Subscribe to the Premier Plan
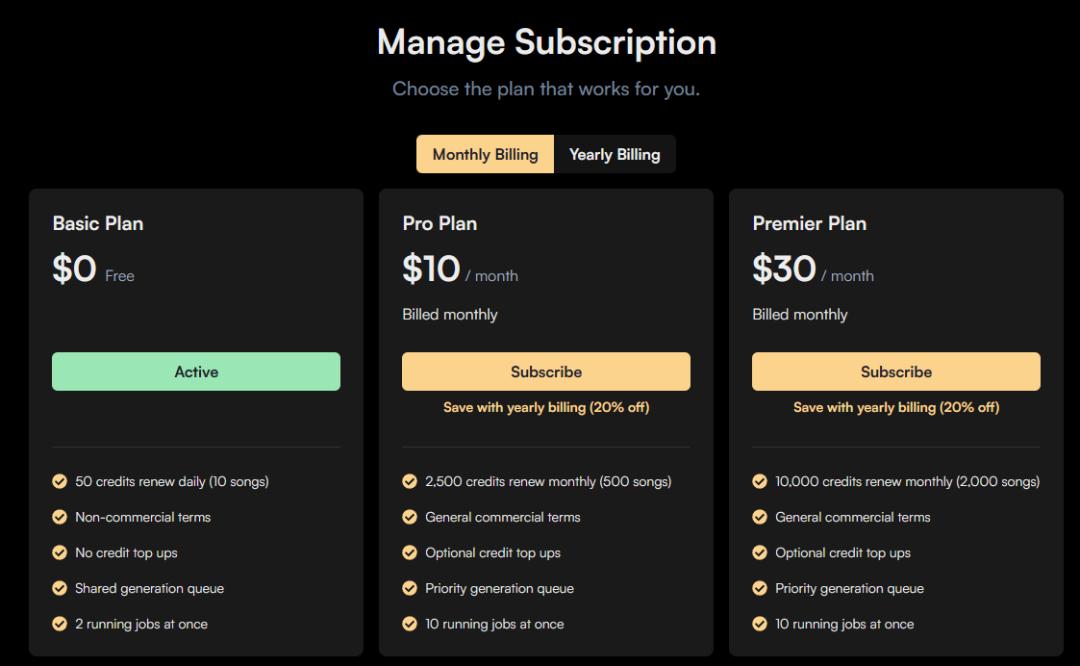The image size is (1080, 666). tap(896, 372)
